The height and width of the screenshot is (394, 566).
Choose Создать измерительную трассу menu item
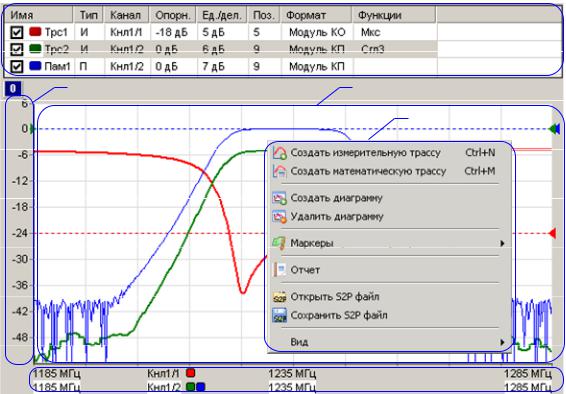[389, 153]
